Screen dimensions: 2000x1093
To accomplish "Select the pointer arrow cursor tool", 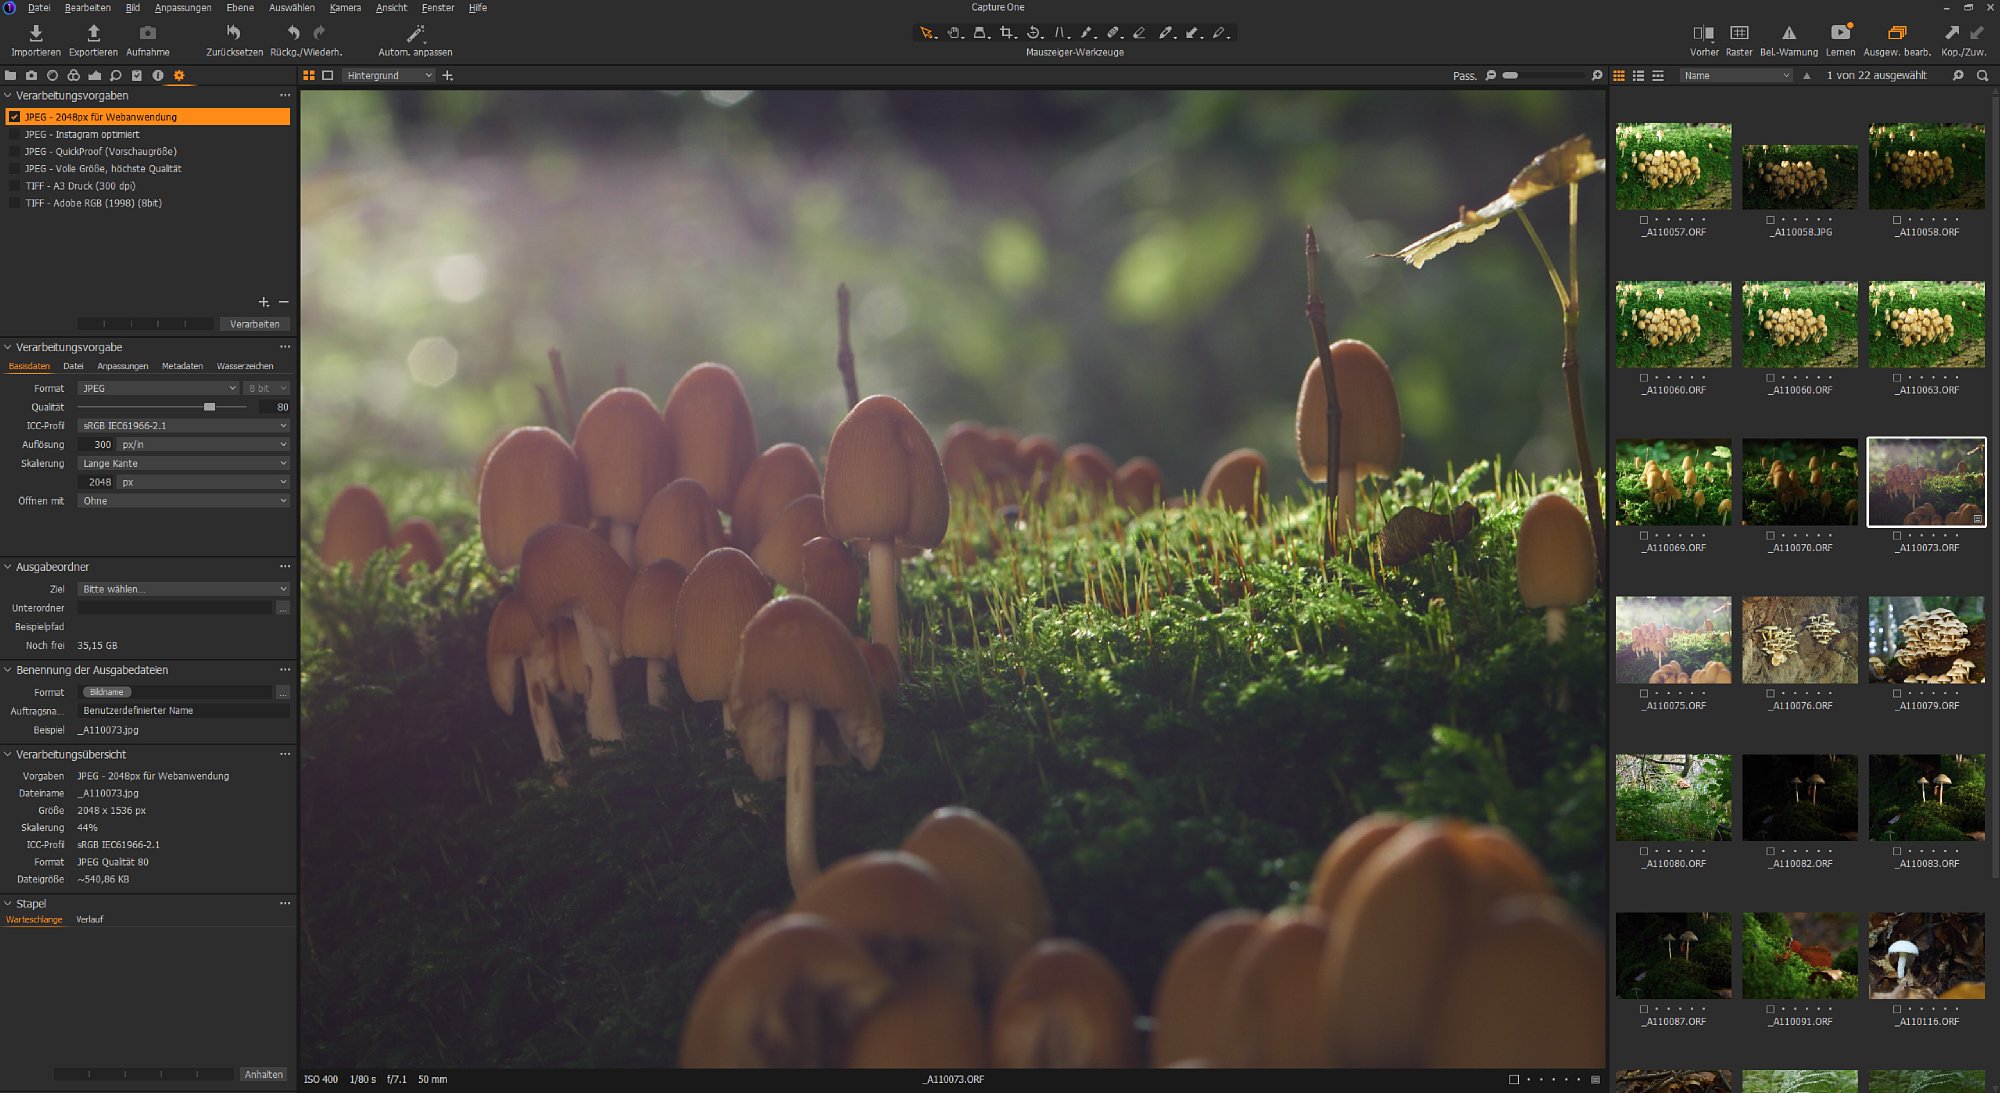I will click(x=927, y=33).
